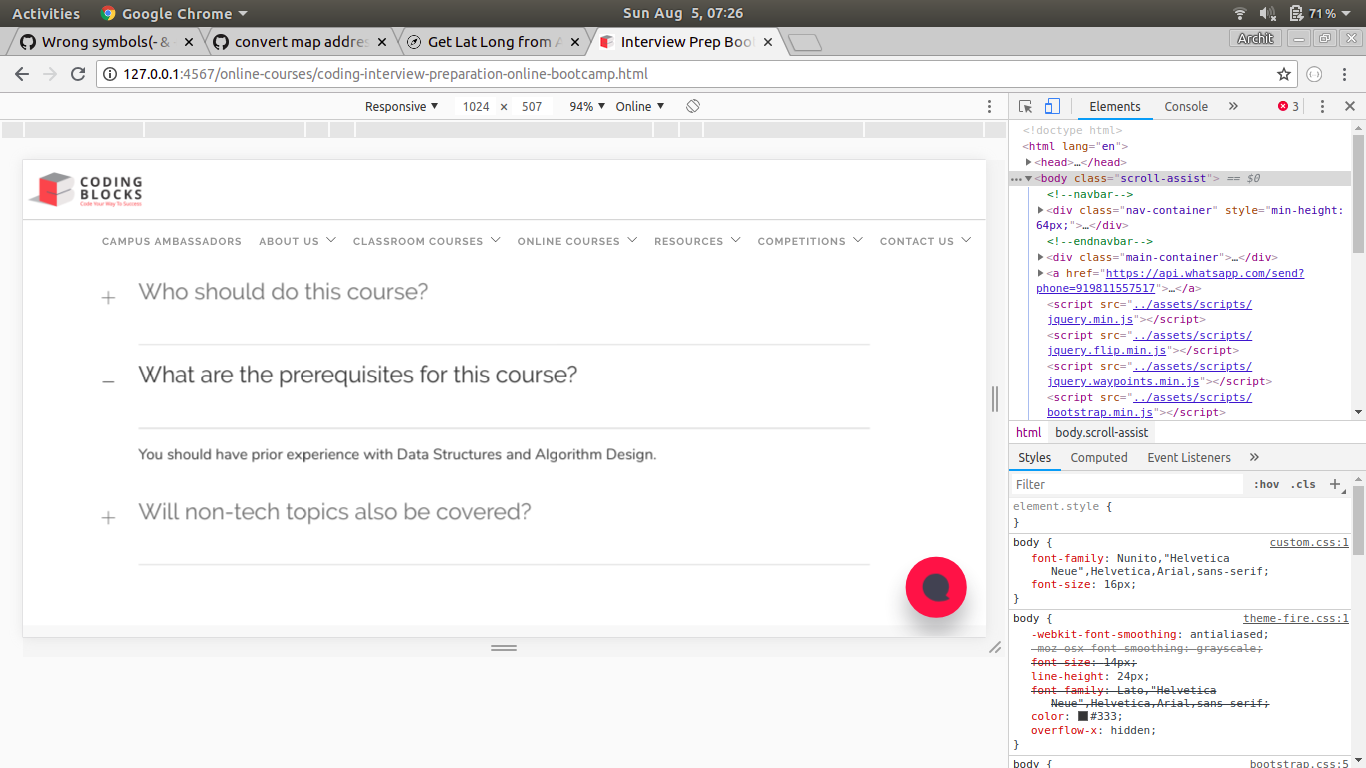Click the red error count indicator
This screenshot has width=1366, height=768.
[1289, 106]
